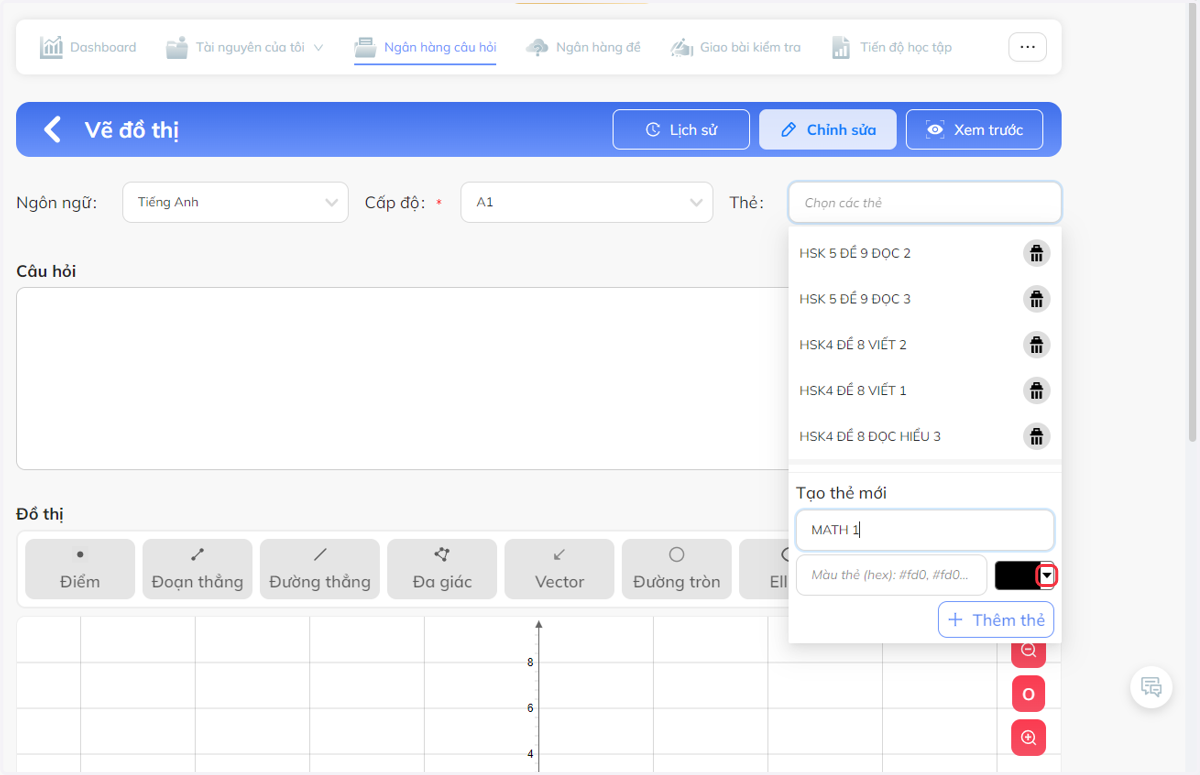Select the Đoạn thẳng segment tool
1200x775 pixels.
[x=197, y=569]
